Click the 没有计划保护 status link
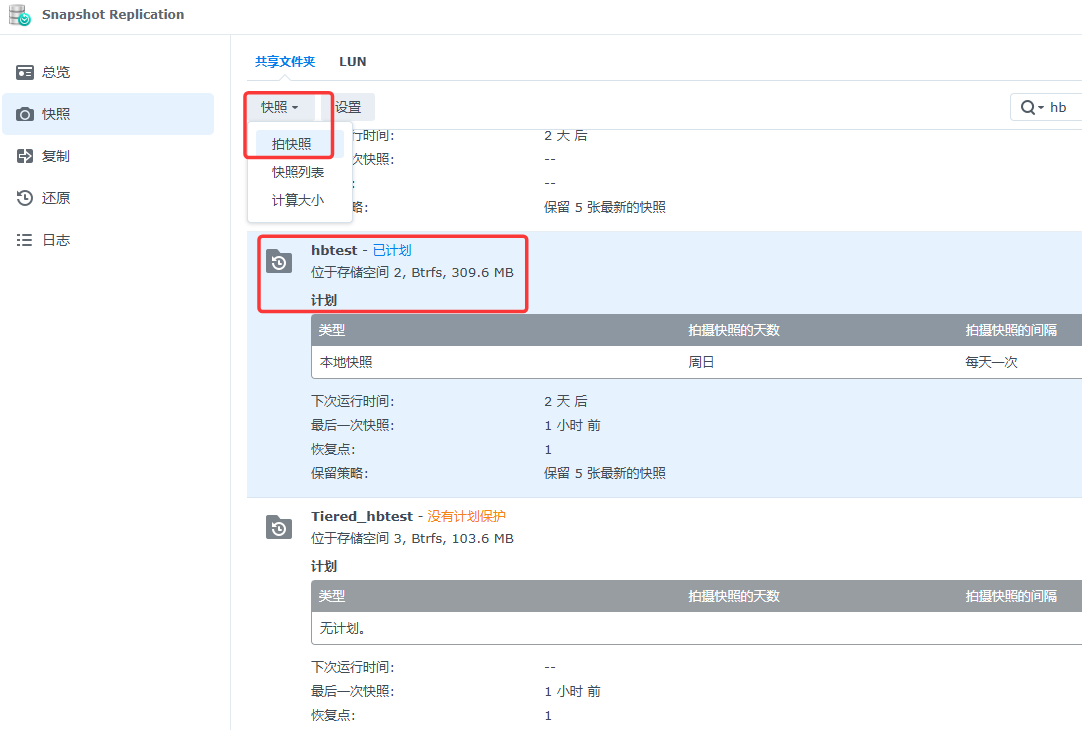1082x730 pixels. point(466,516)
